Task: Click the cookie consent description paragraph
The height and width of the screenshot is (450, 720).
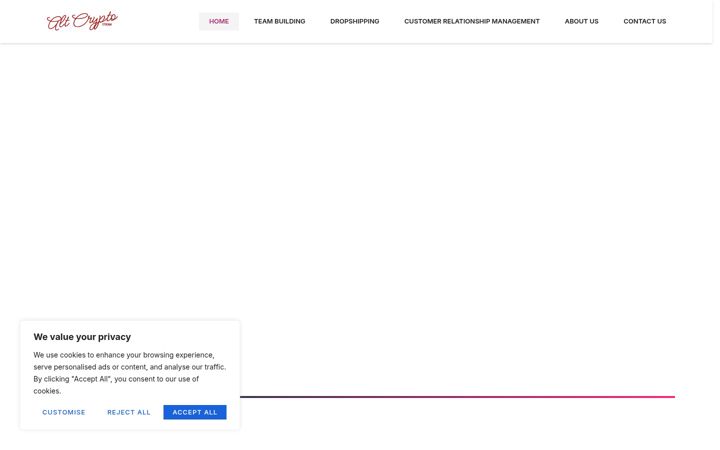Action: tap(129, 373)
